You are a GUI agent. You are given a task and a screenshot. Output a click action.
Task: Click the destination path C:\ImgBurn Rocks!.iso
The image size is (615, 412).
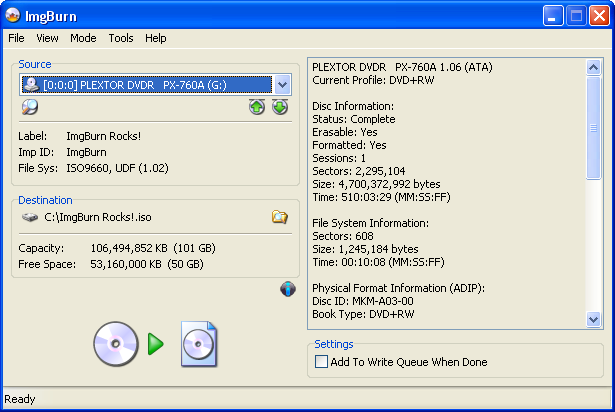pos(98,217)
